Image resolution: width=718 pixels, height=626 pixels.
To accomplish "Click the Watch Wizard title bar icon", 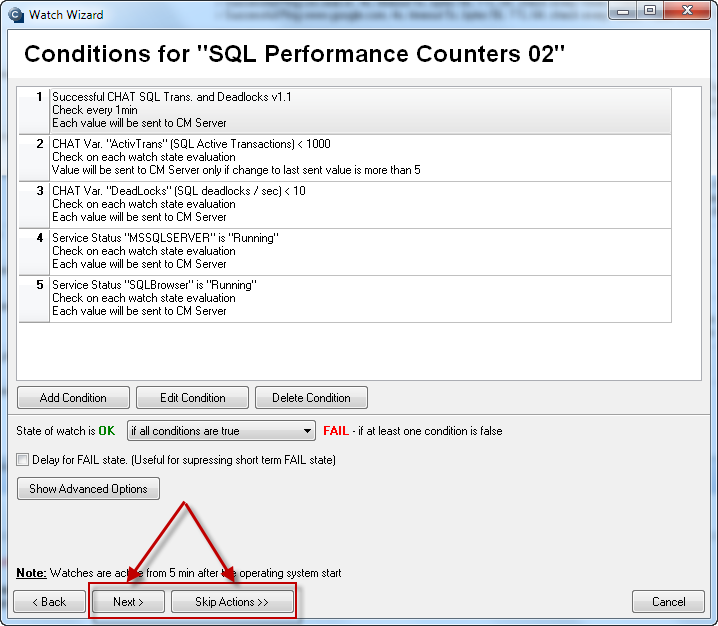I will click(16, 15).
